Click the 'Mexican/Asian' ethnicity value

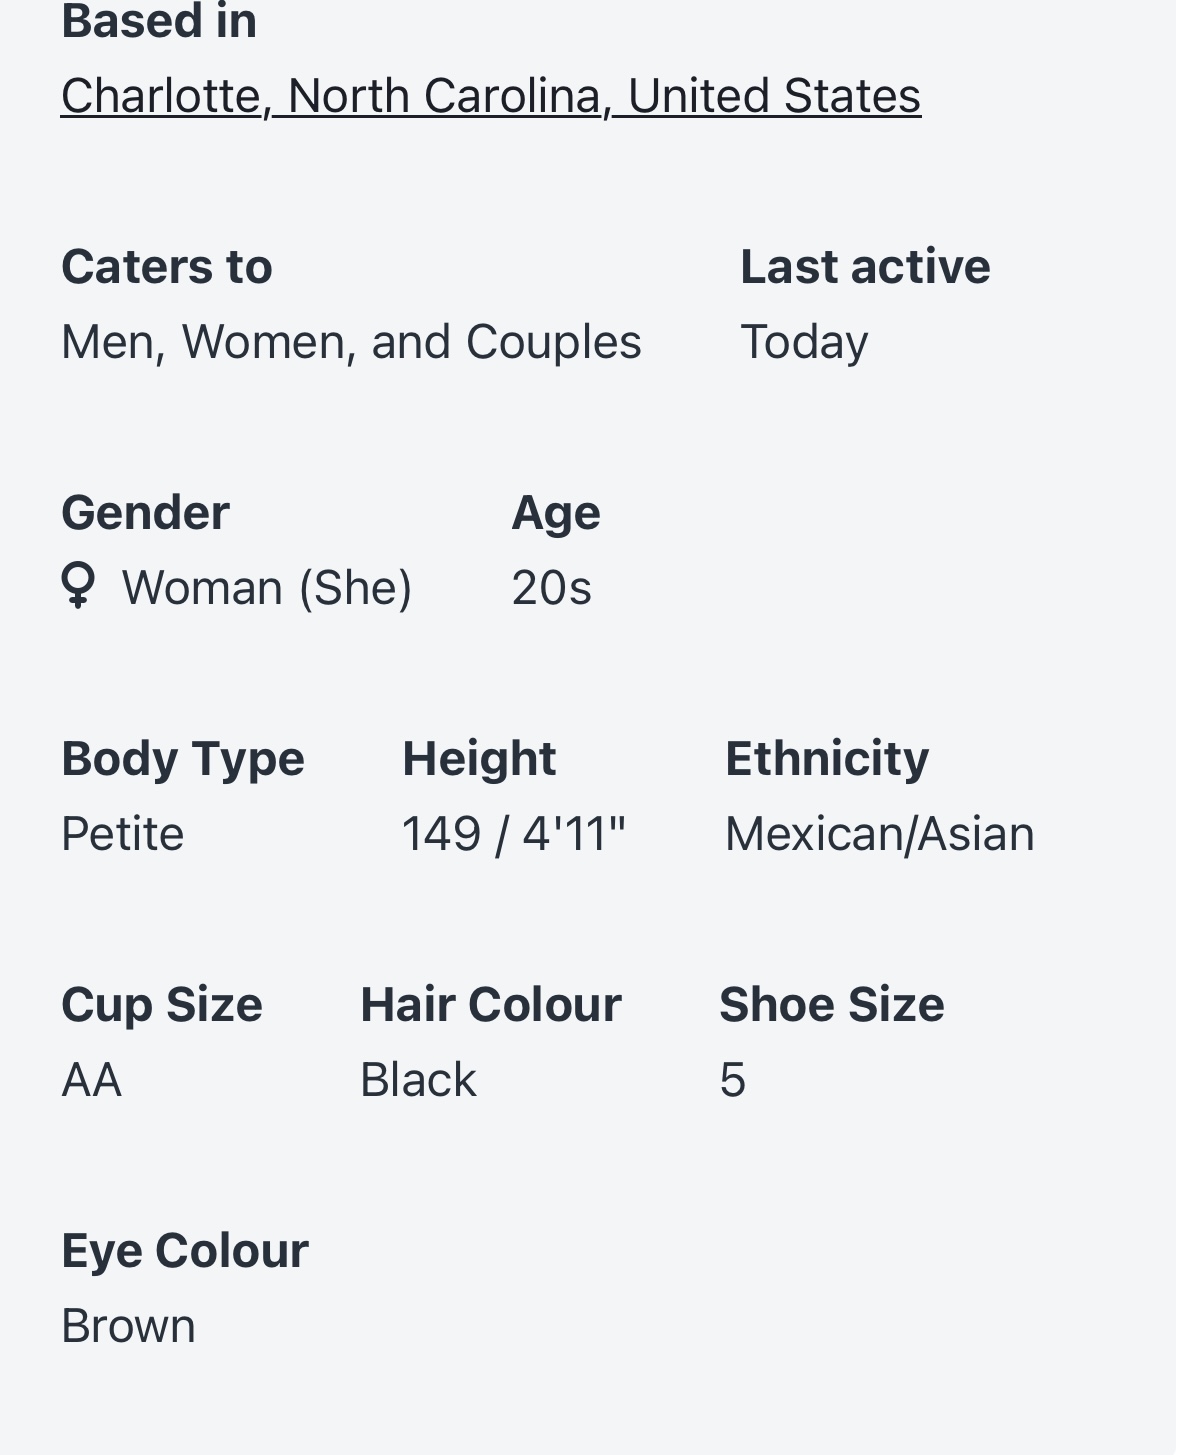pos(880,834)
